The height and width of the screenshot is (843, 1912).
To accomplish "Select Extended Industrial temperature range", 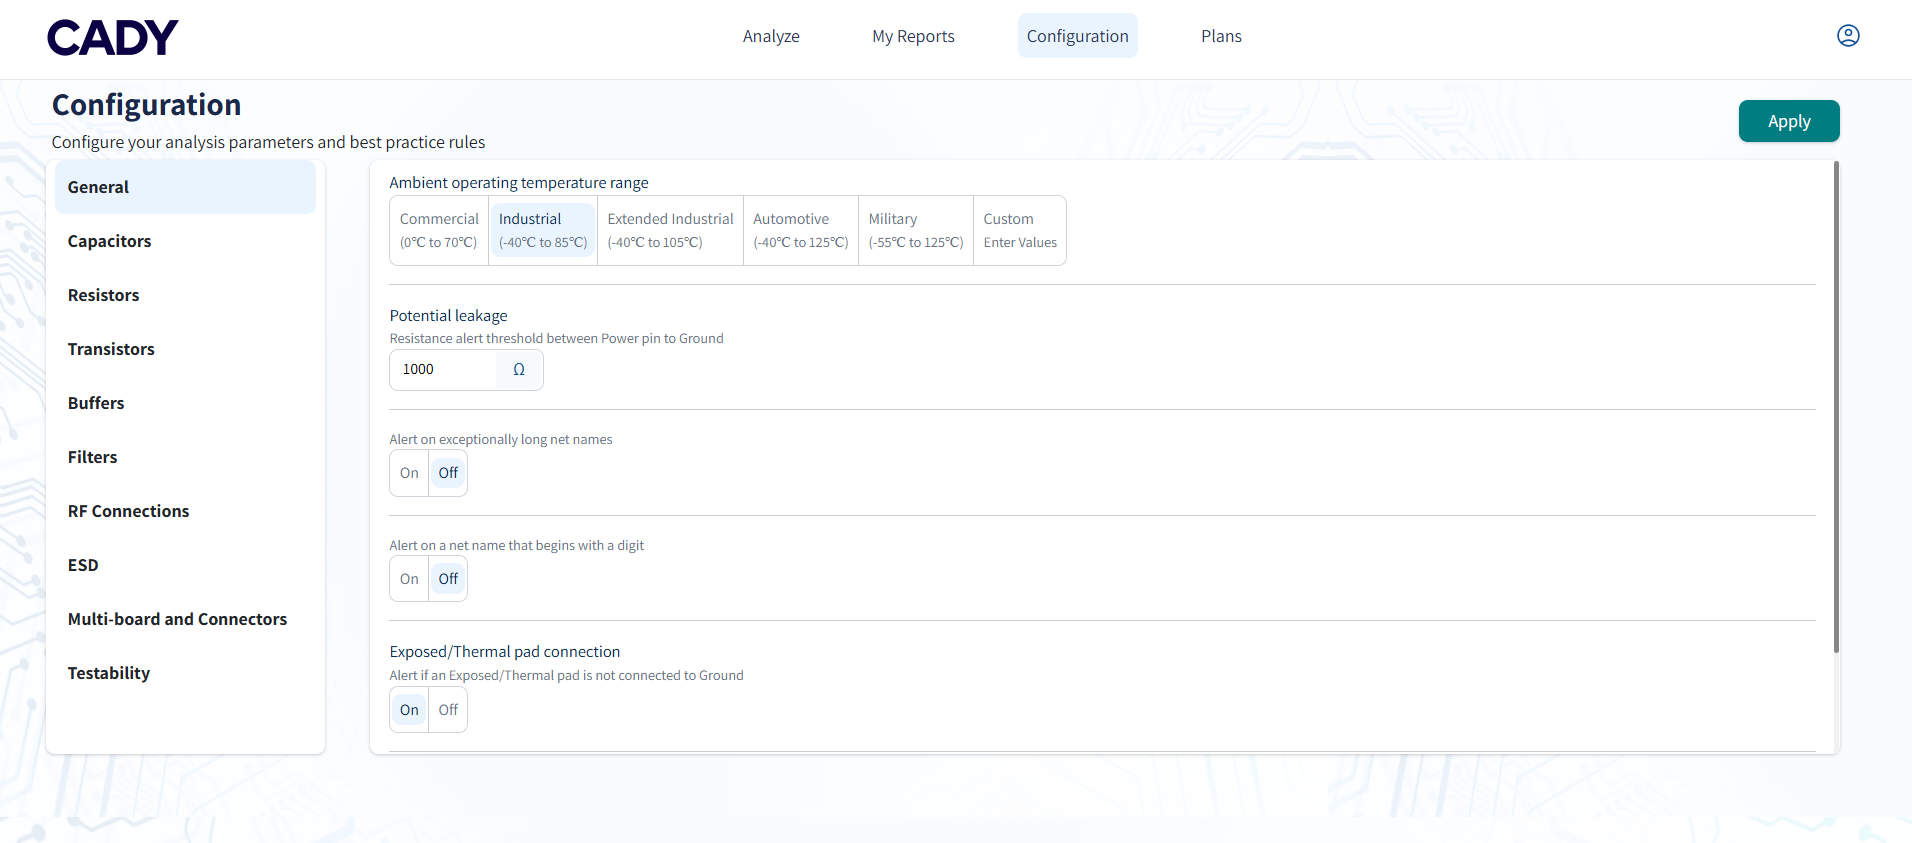I will [x=670, y=230].
